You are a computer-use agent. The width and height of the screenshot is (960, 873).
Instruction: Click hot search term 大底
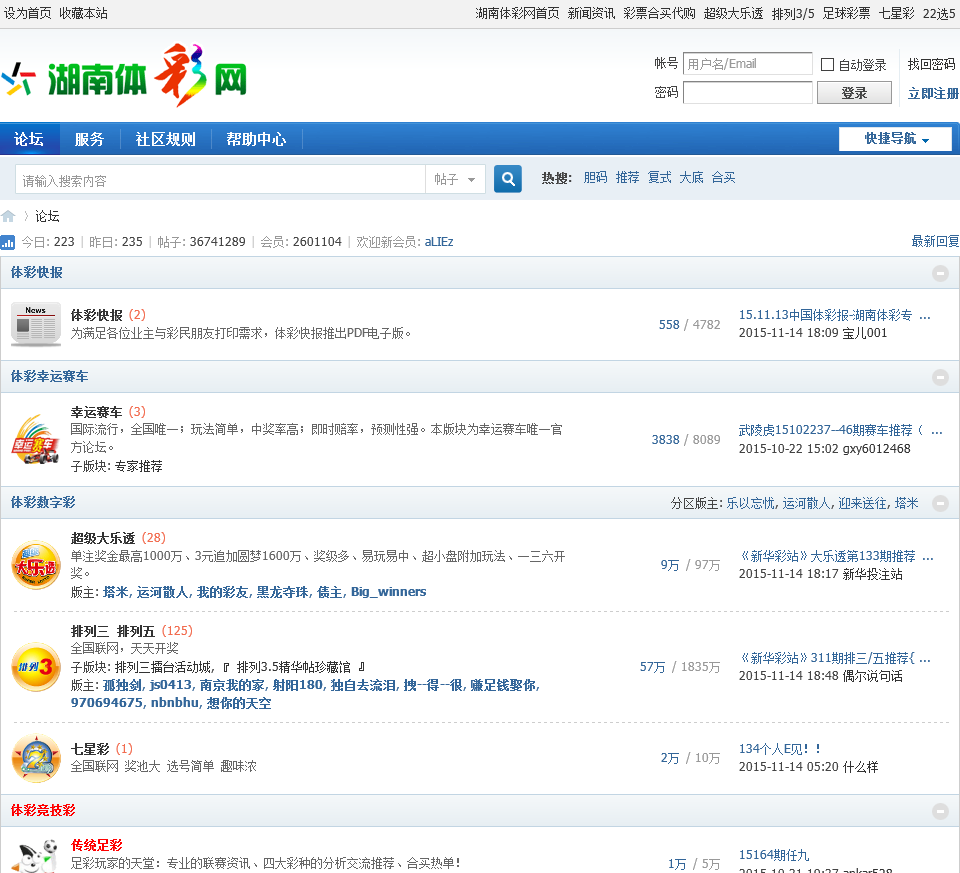[x=691, y=178]
